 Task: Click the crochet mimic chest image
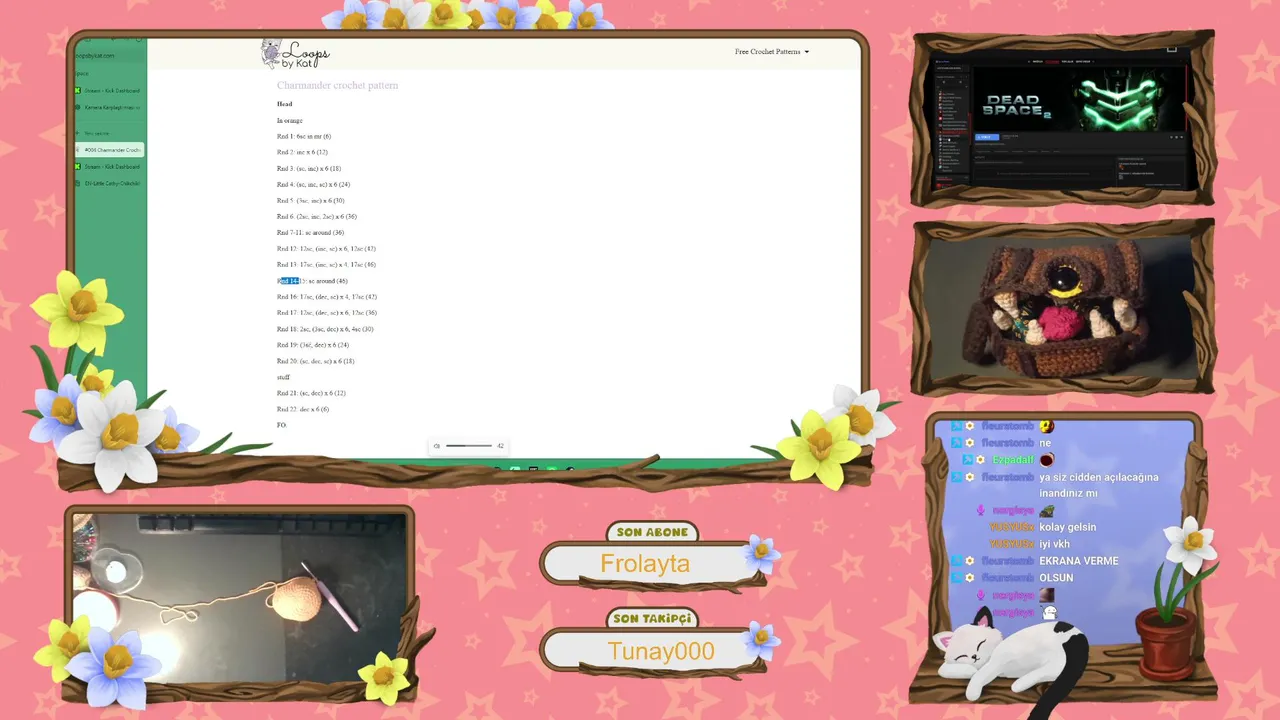(1063, 310)
